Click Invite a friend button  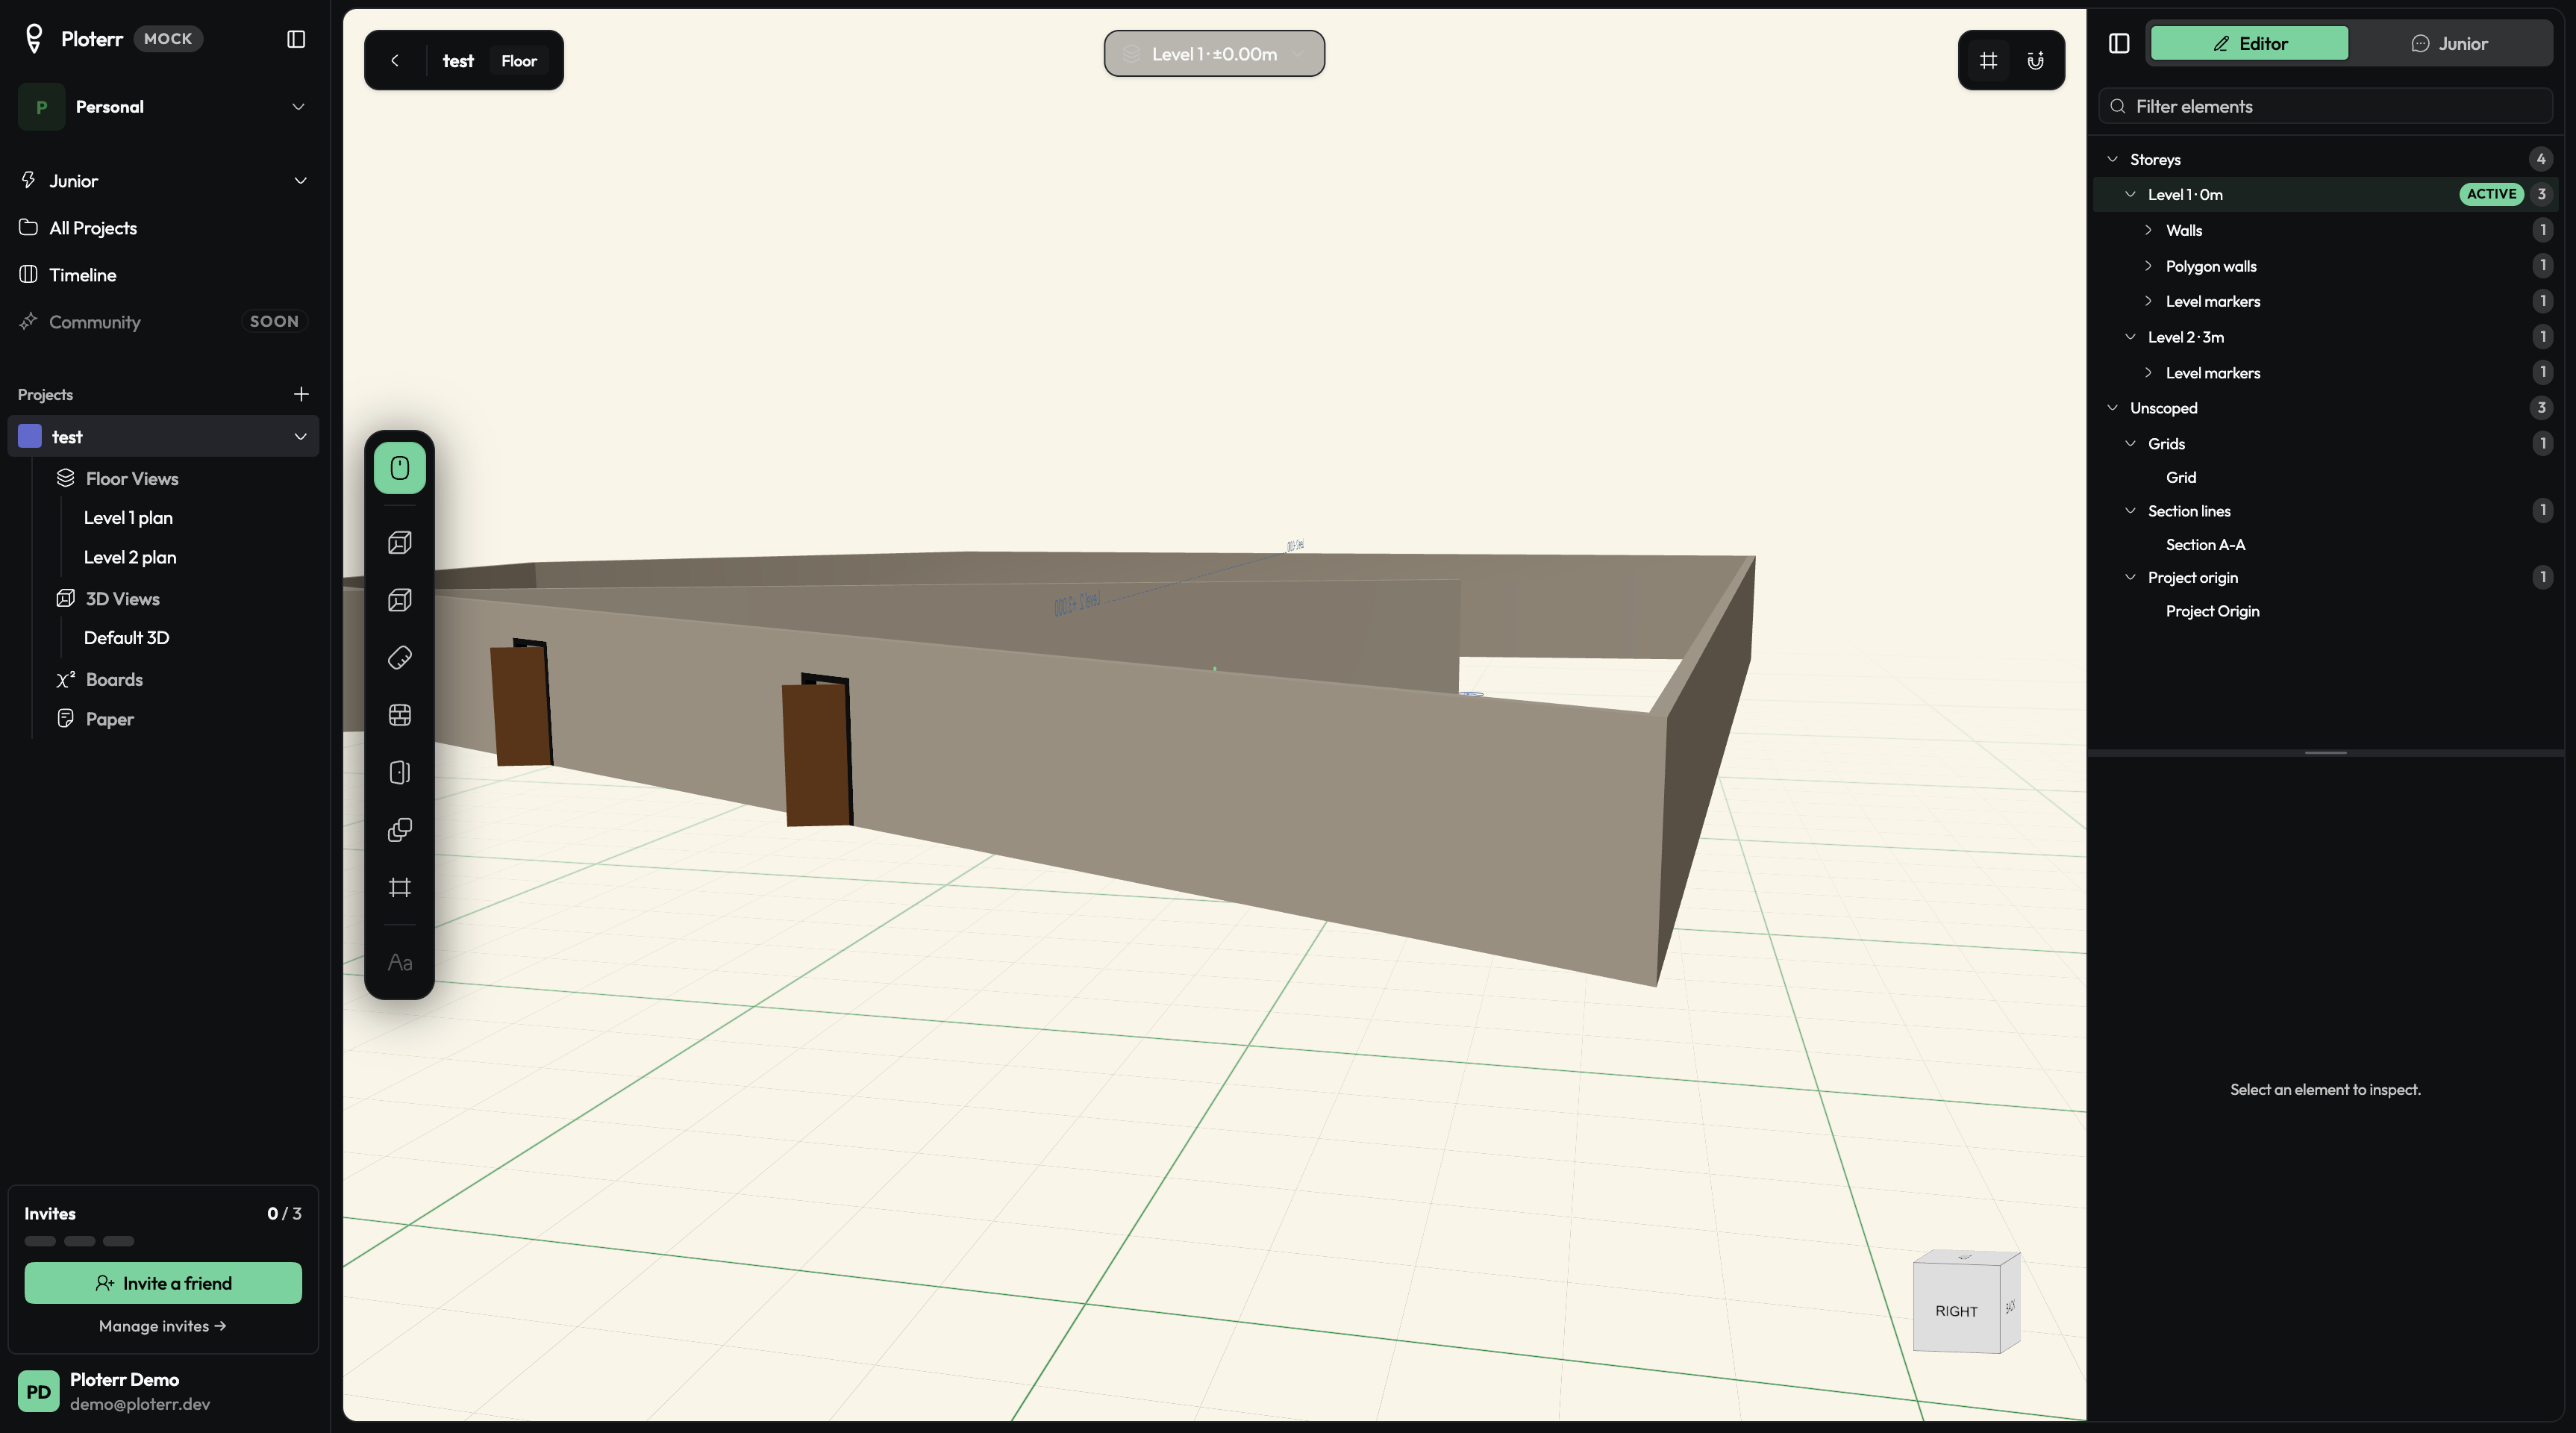pos(163,1283)
